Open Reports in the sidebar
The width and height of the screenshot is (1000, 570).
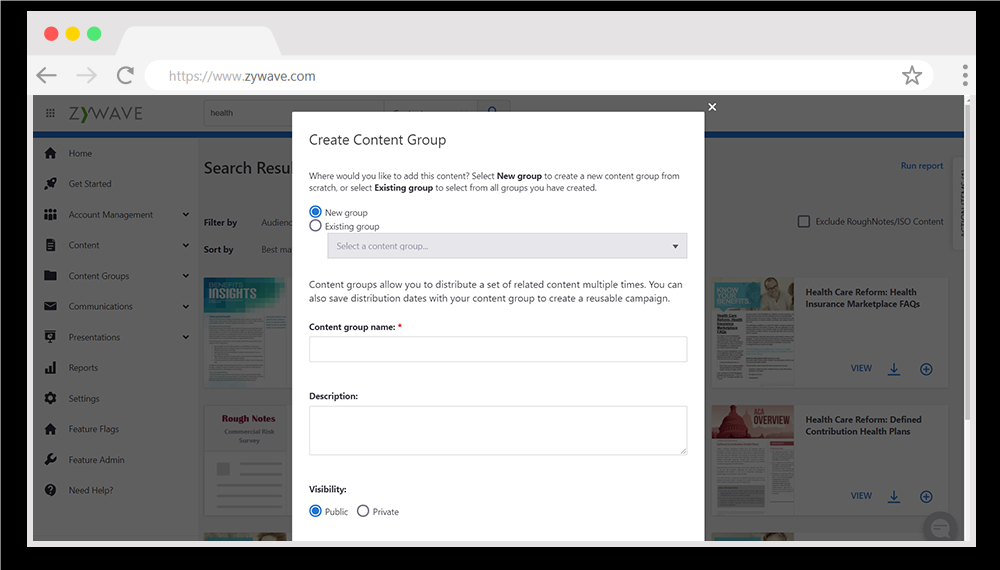(83, 368)
